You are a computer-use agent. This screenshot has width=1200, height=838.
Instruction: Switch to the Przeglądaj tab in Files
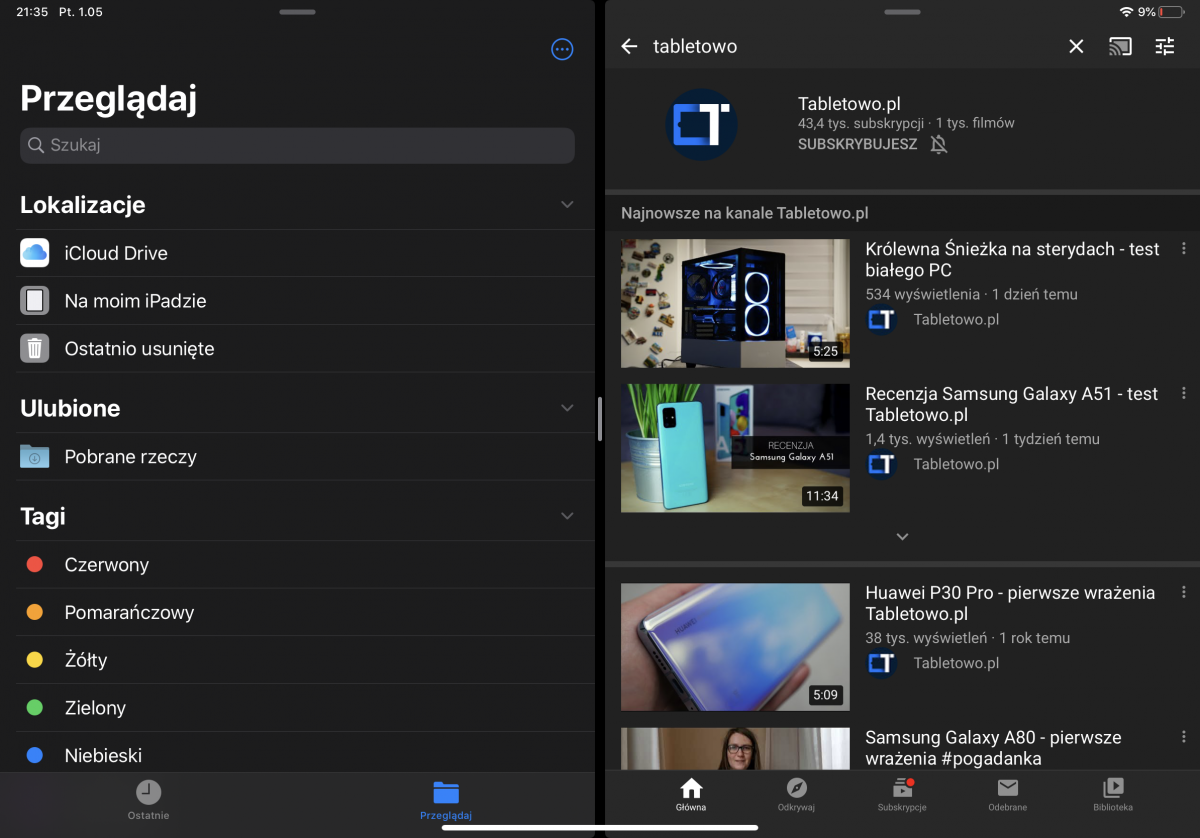click(x=446, y=800)
